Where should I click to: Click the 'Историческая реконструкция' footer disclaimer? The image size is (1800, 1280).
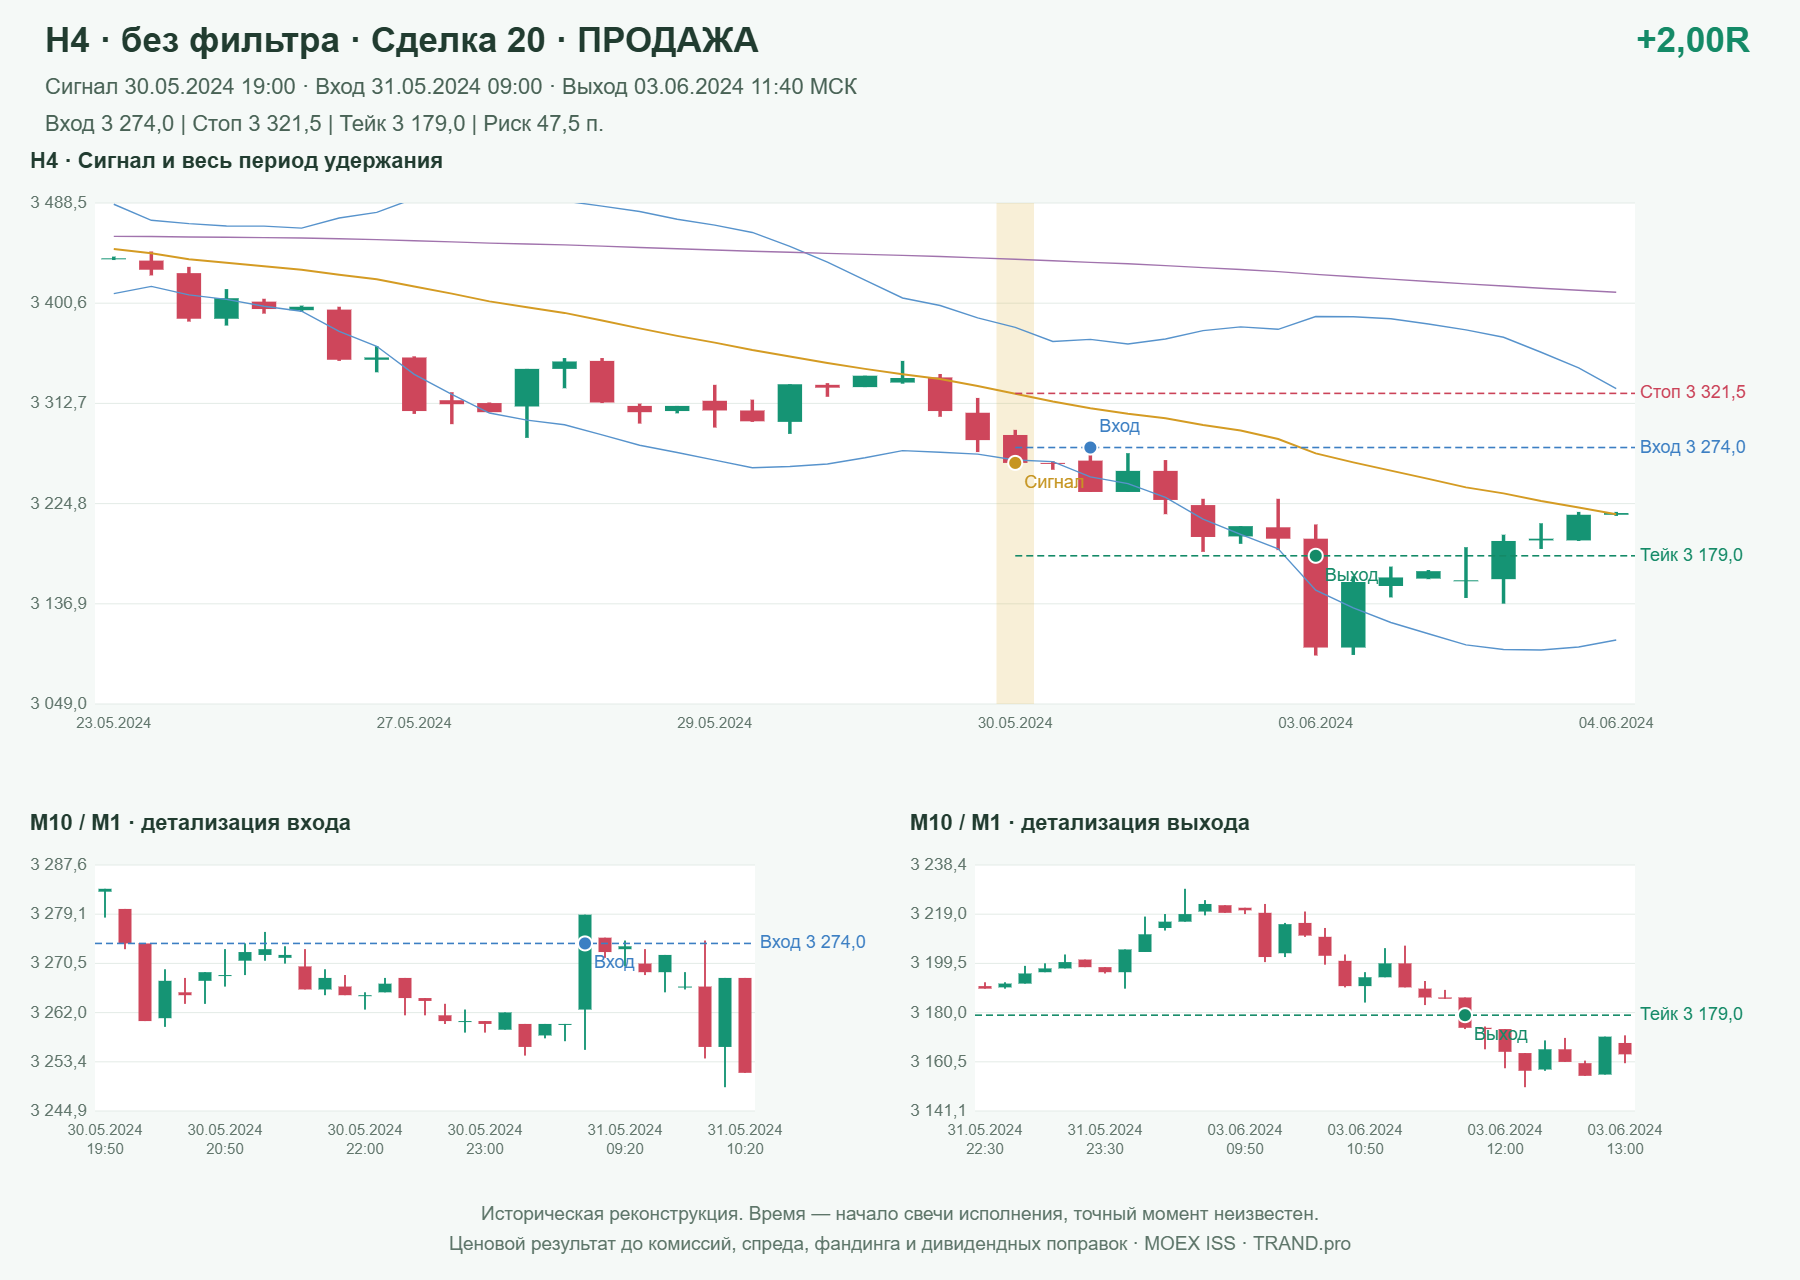point(900,1214)
